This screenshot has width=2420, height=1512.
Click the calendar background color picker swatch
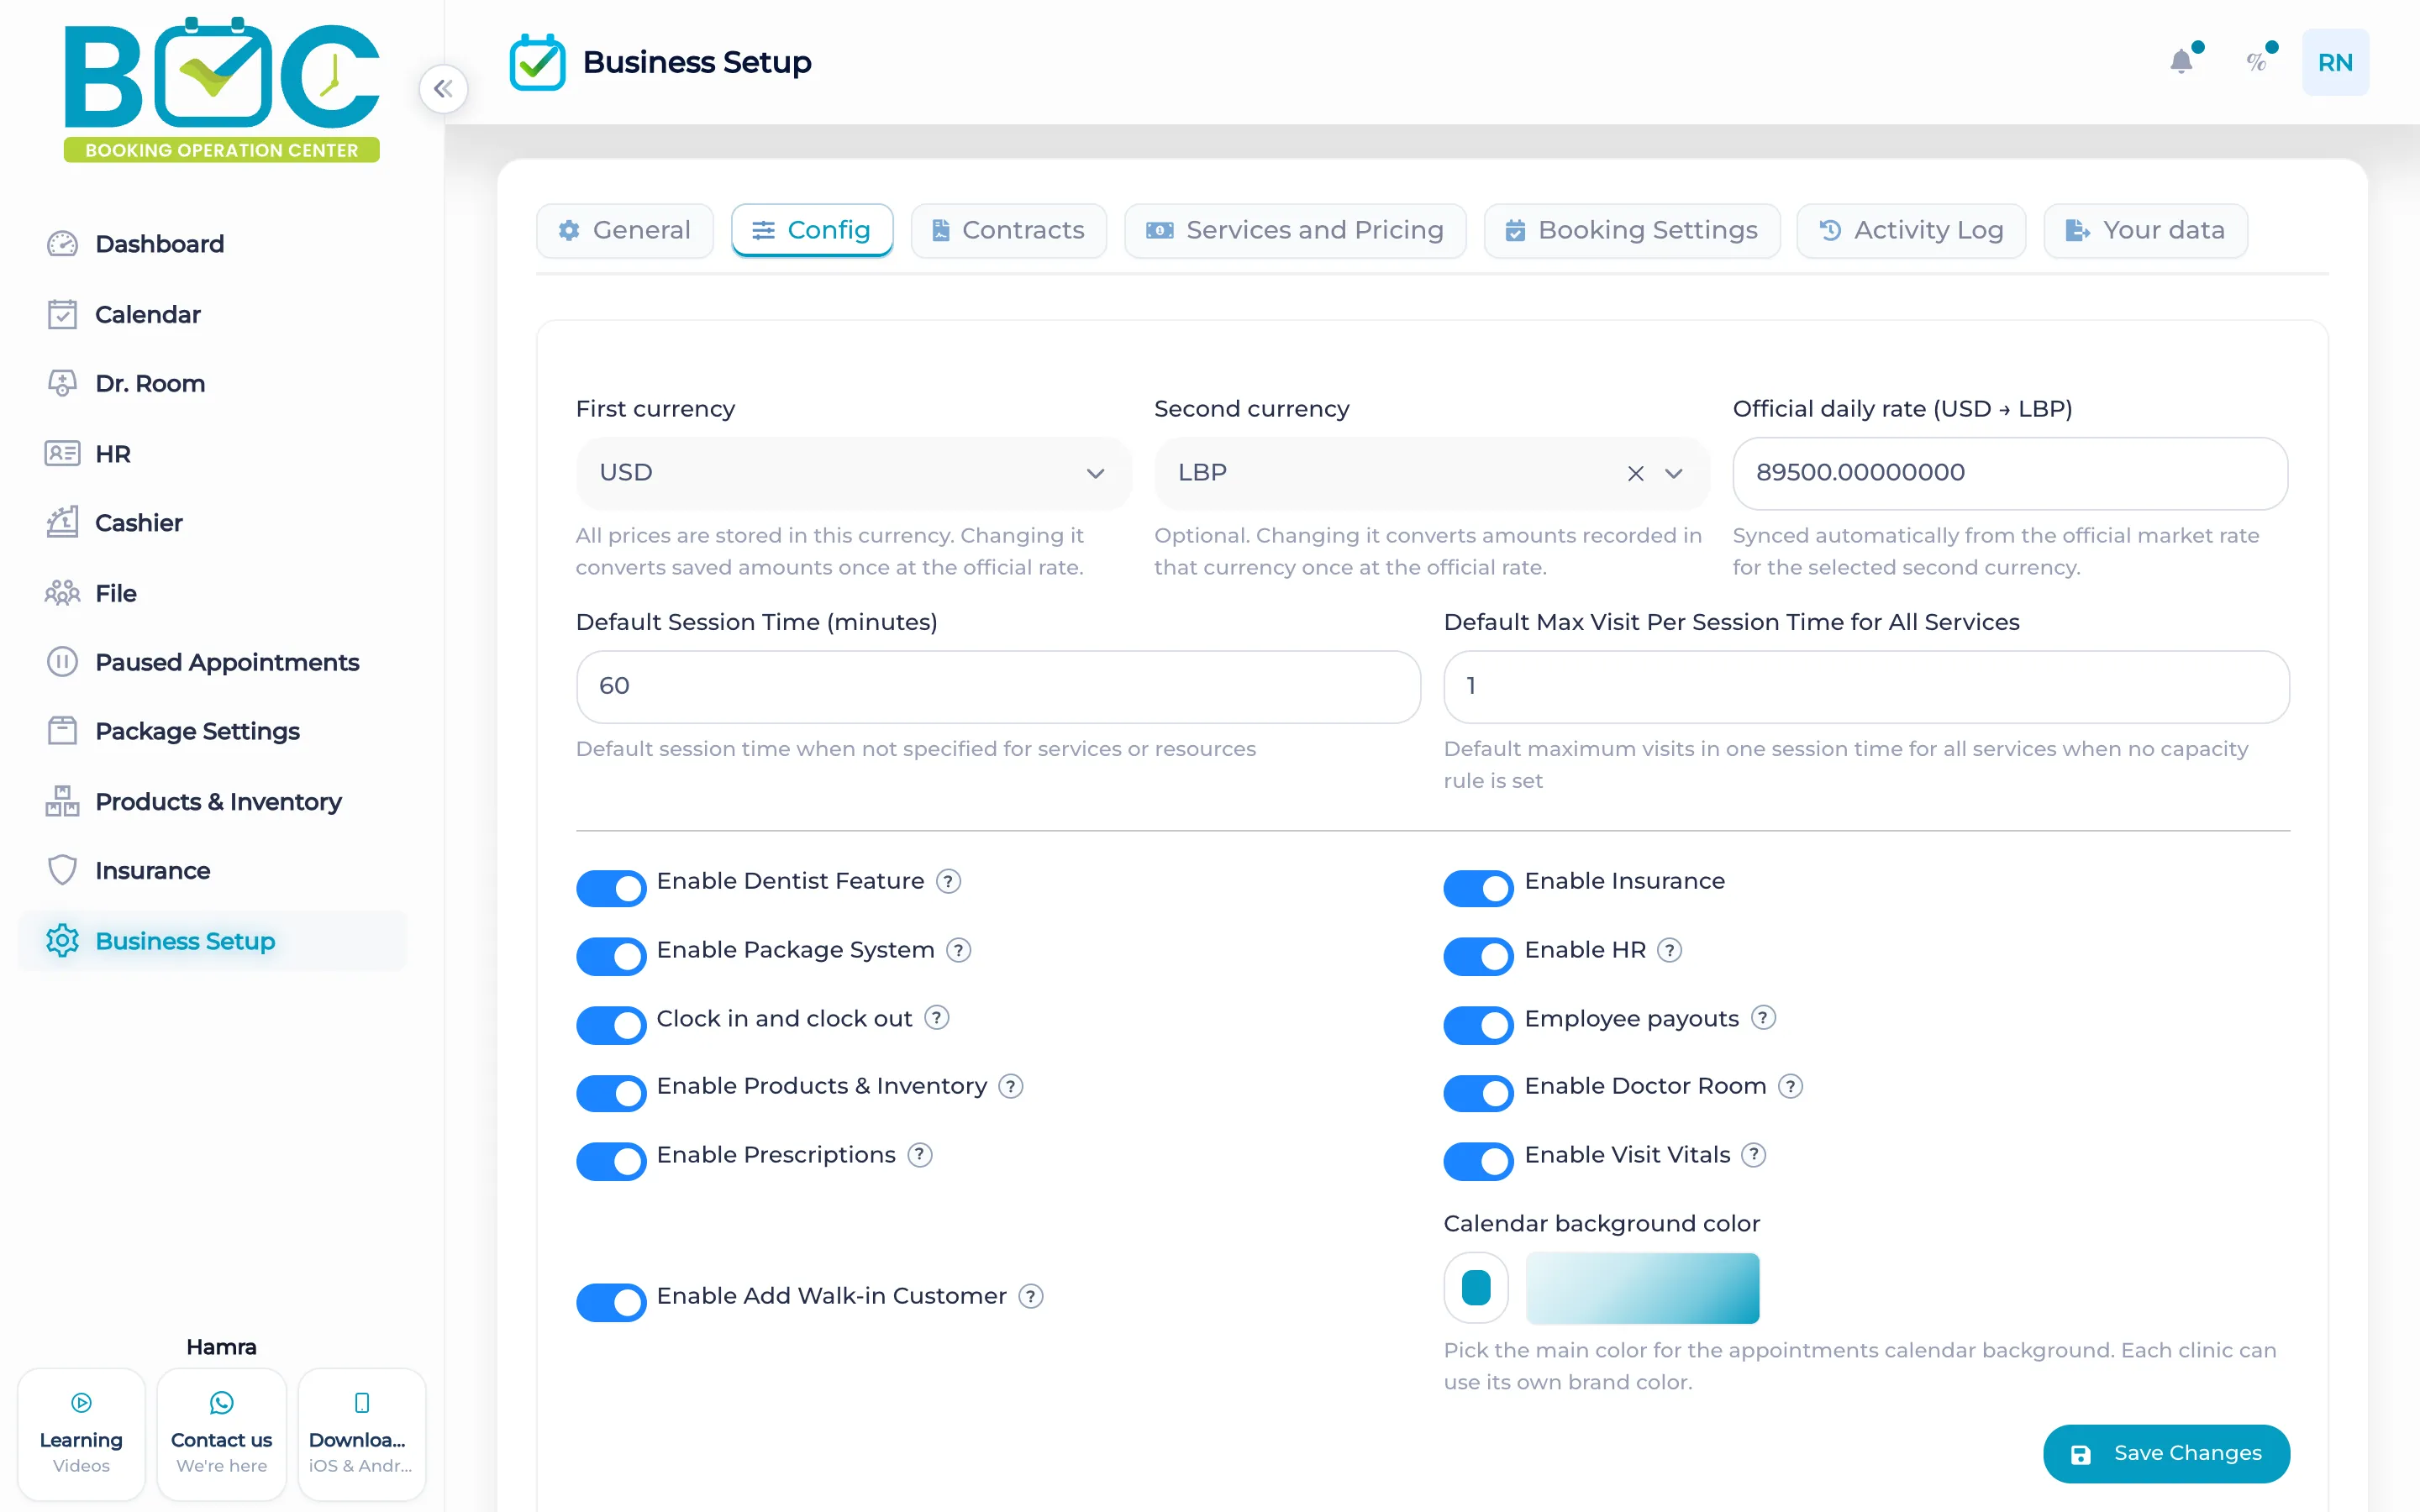click(x=1476, y=1288)
